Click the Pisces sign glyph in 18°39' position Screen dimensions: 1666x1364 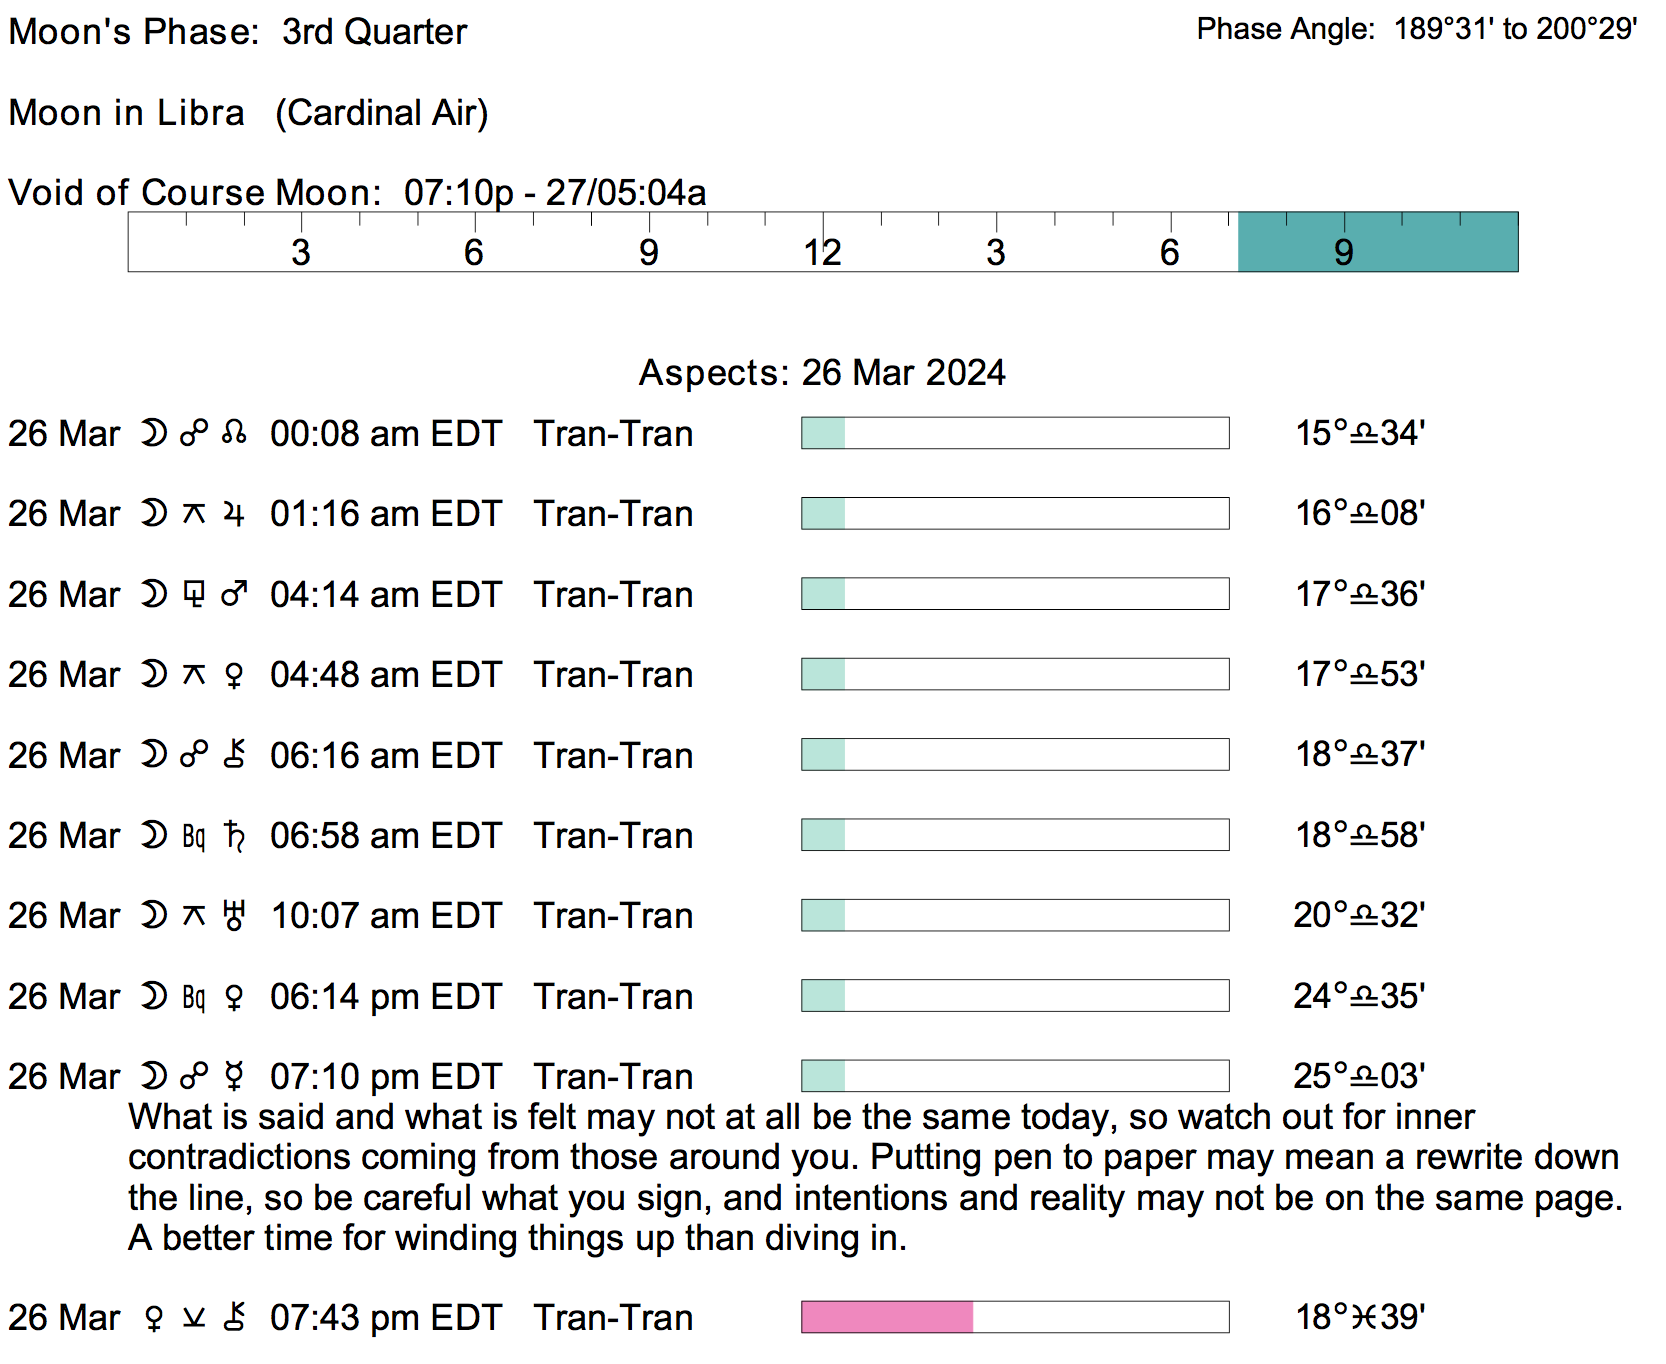(1364, 1318)
